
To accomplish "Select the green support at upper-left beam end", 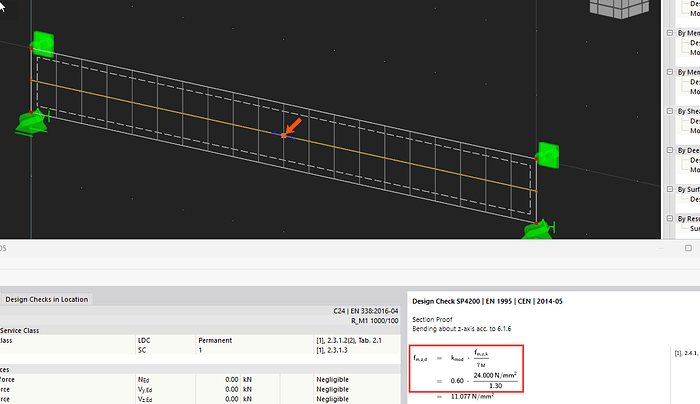I will [x=43, y=44].
